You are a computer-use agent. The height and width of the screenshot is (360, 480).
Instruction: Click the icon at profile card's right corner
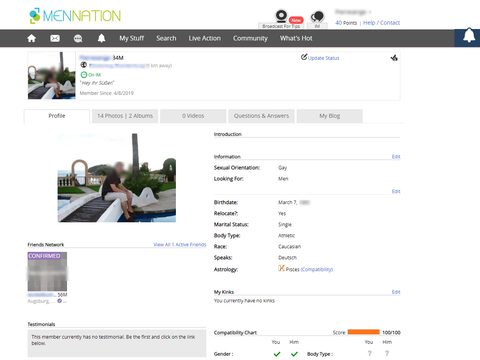tap(394, 58)
